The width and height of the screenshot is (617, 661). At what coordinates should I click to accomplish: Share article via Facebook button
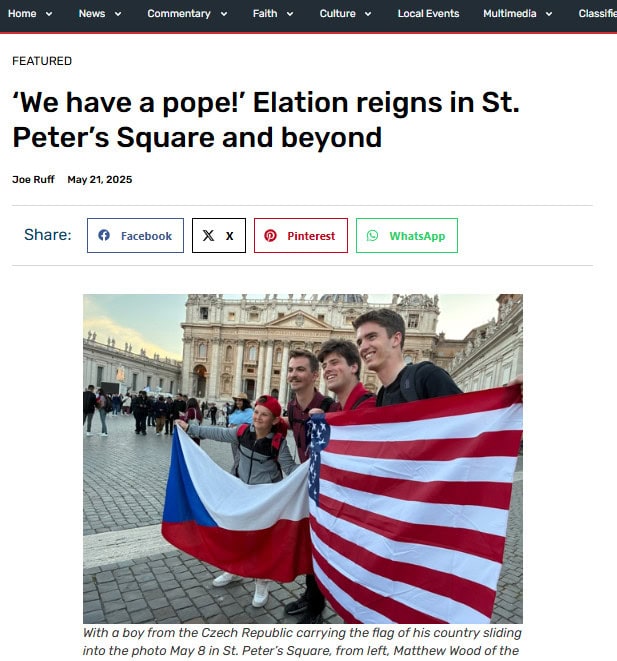135,235
